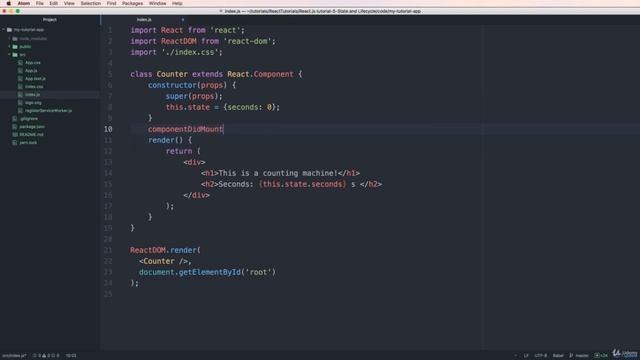
Task: Click 'this.state.seconds' in the h2 line
Action: pyautogui.click(x=302, y=184)
